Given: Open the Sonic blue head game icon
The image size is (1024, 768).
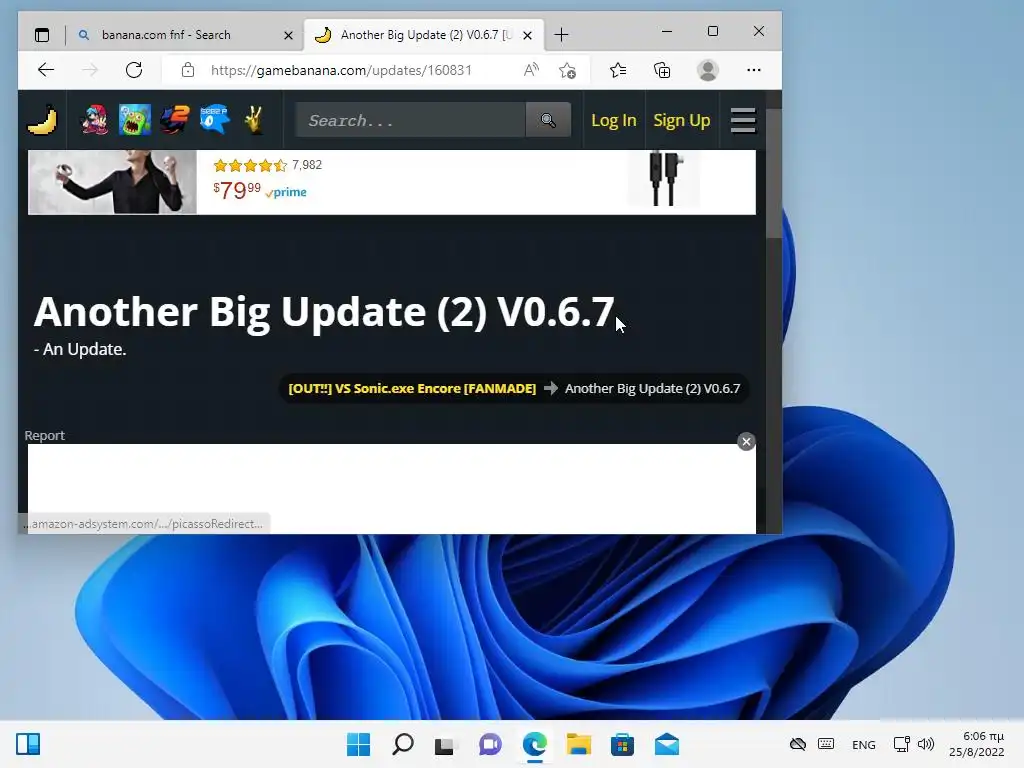Looking at the screenshot, I should [214, 120].
